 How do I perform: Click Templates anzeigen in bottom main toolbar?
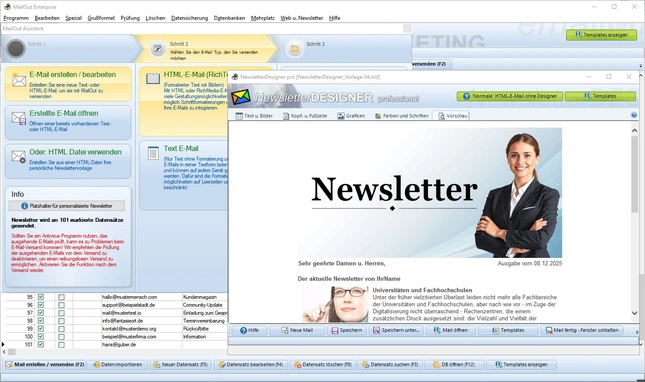[x=521, y=364]
